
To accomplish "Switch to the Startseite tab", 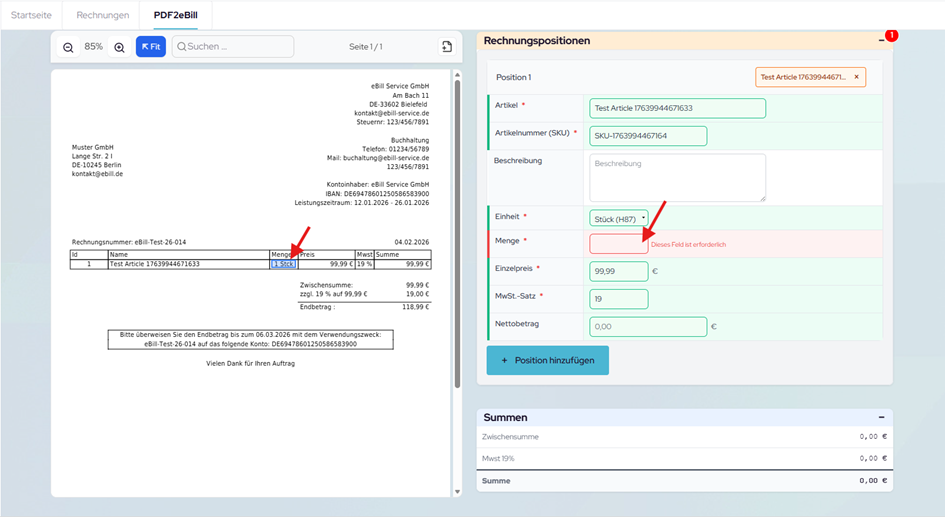I will pos(31,15).
